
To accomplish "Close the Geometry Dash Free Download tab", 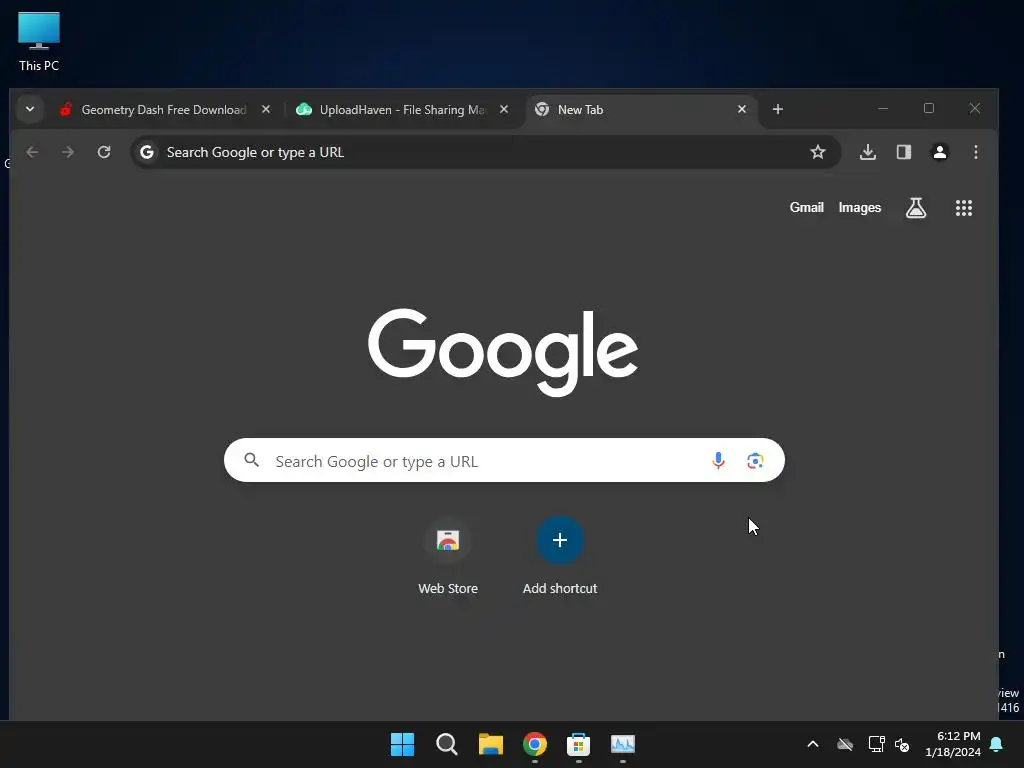I will click(266, 110).
